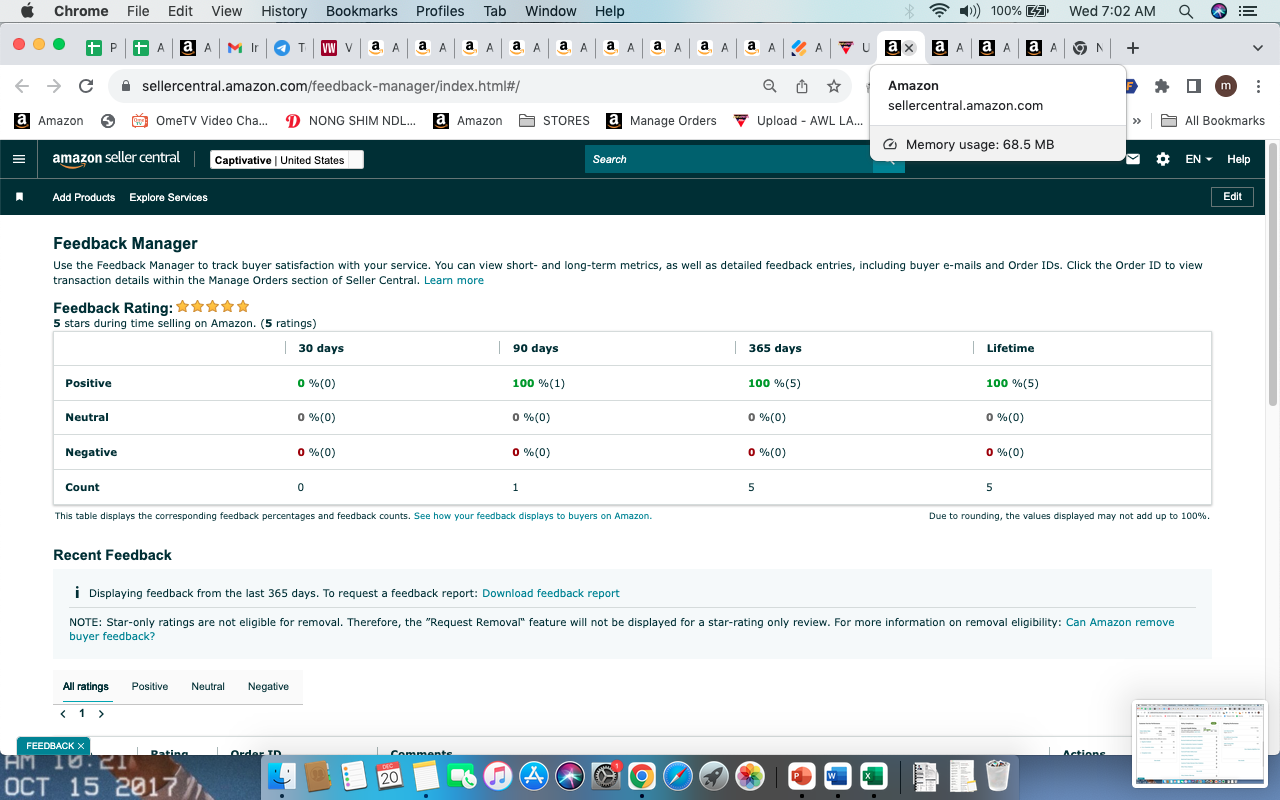1280x800 pixels.
Task: Open Music from the Dock
Action: 497,776
